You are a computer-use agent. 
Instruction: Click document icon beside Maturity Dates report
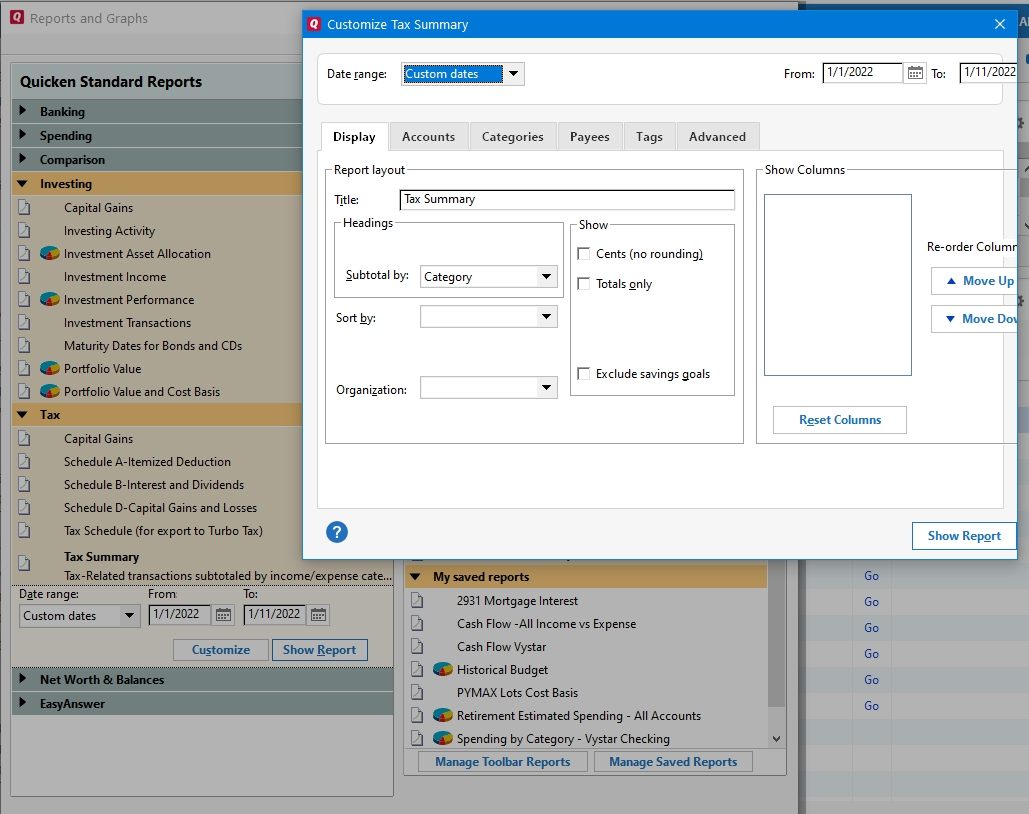tap(24, 345)
